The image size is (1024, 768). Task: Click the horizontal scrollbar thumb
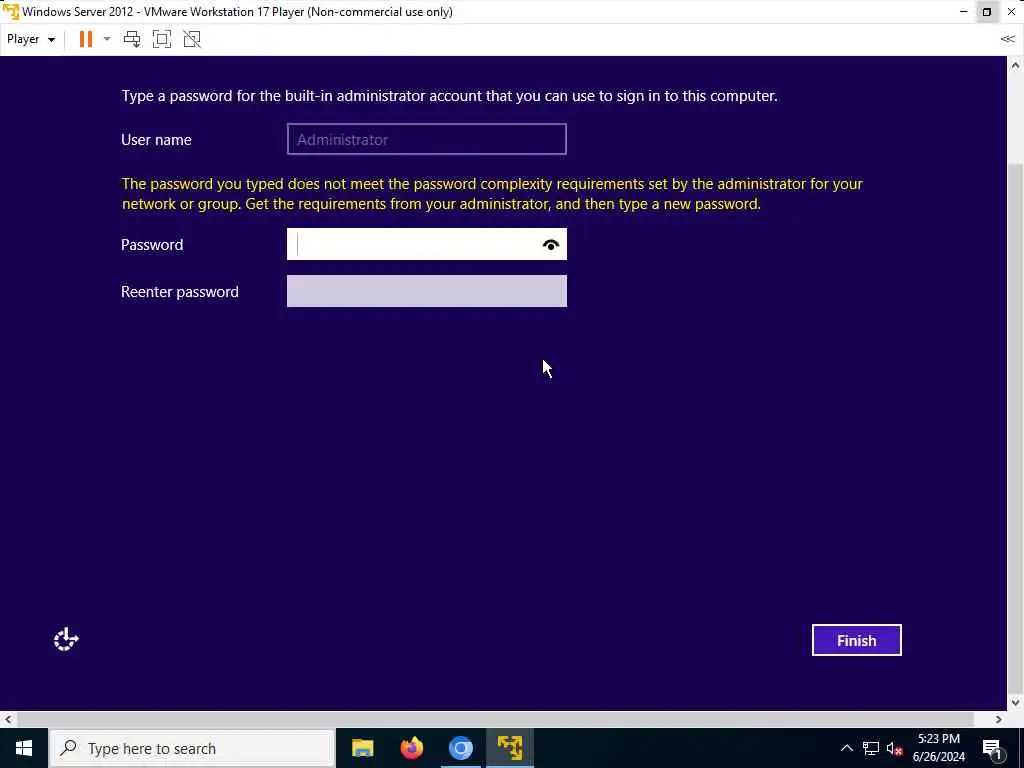pyautogui.click(x=495, y=719)
